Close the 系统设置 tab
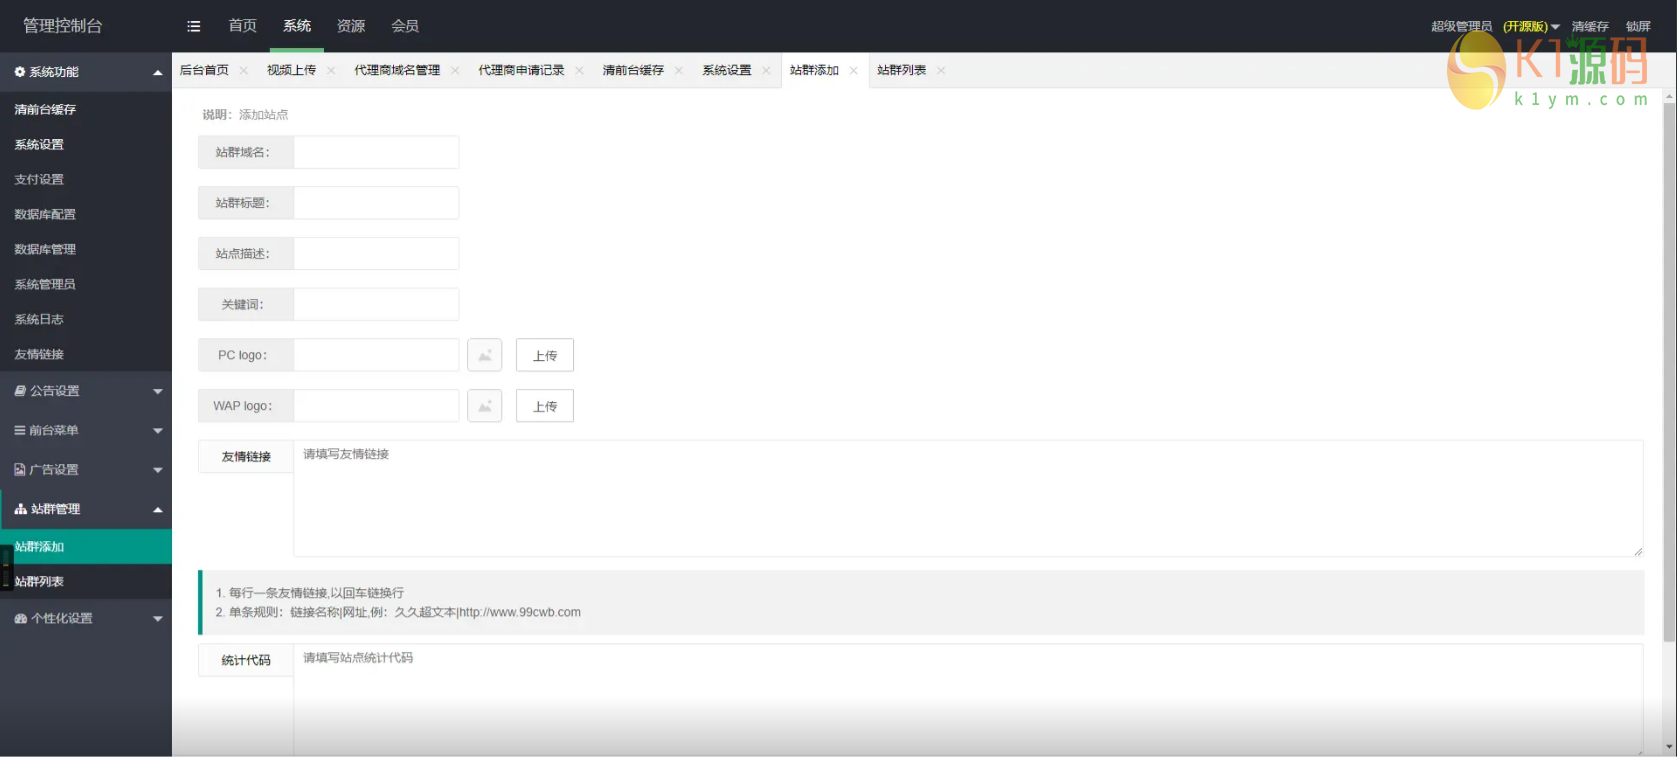The image size is (1677, 757). (x=766, y=70)
